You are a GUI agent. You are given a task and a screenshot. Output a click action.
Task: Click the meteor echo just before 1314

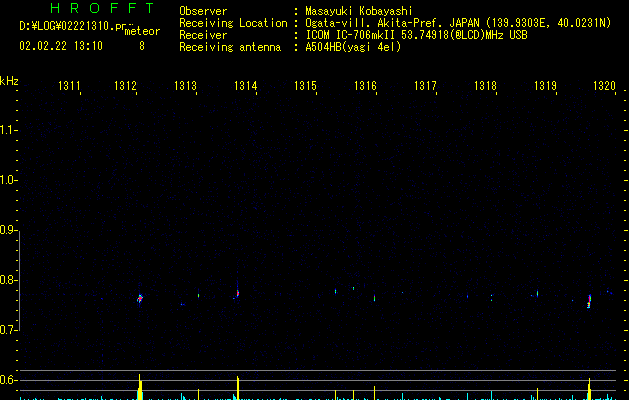[x=237, y=294]
